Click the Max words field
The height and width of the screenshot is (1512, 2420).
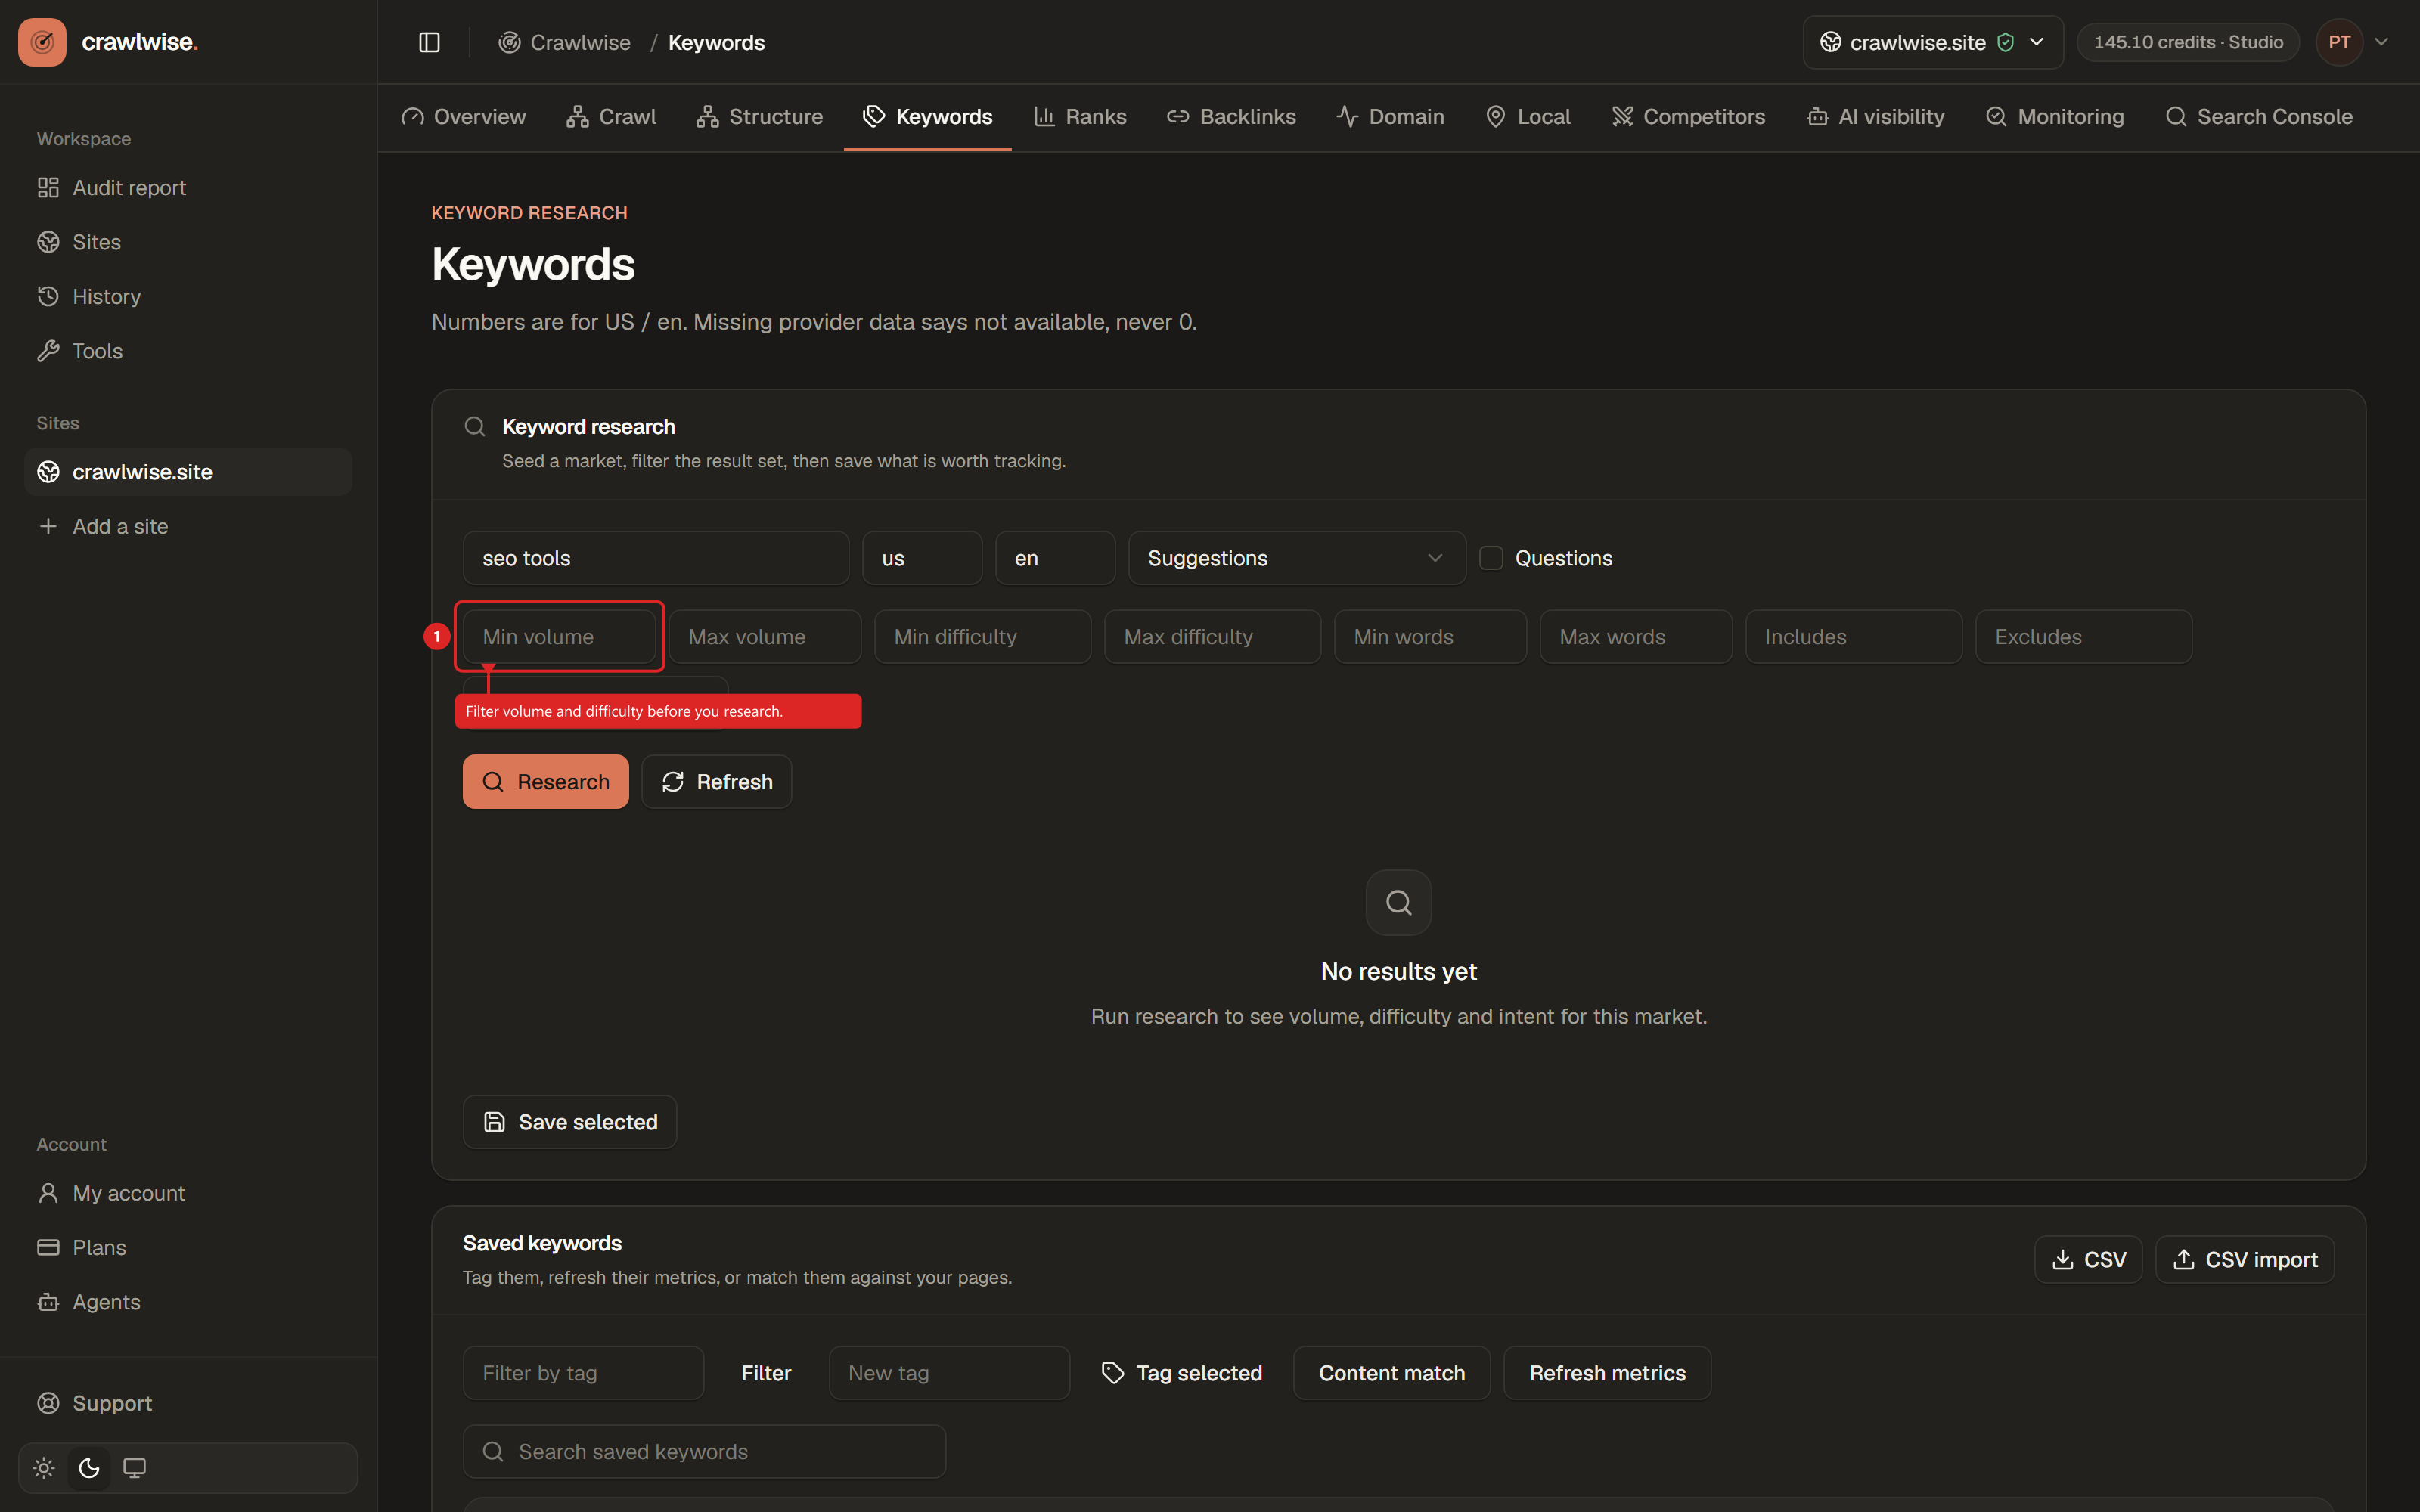[1636, 637]
